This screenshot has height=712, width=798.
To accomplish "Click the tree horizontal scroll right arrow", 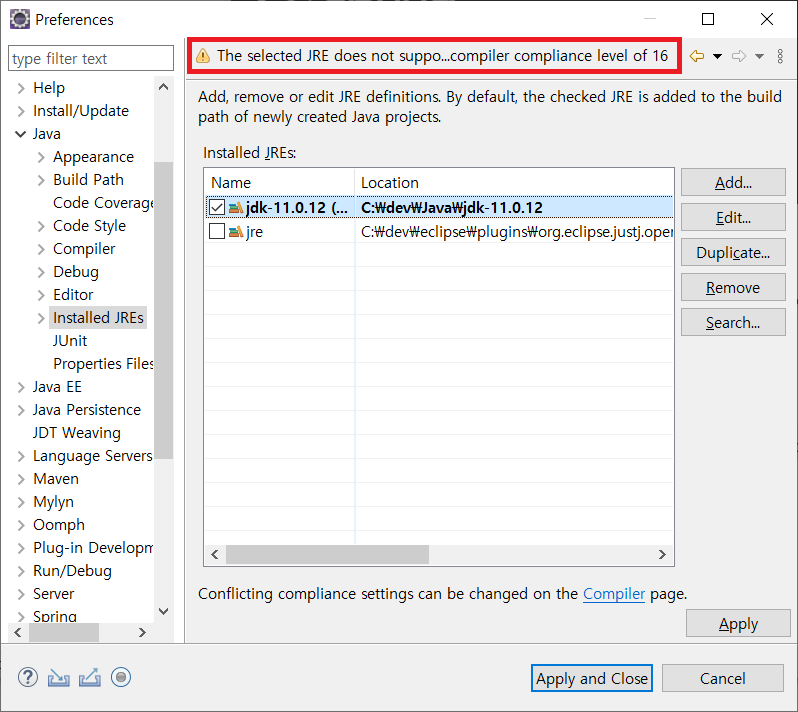I will tap(142, 632).
